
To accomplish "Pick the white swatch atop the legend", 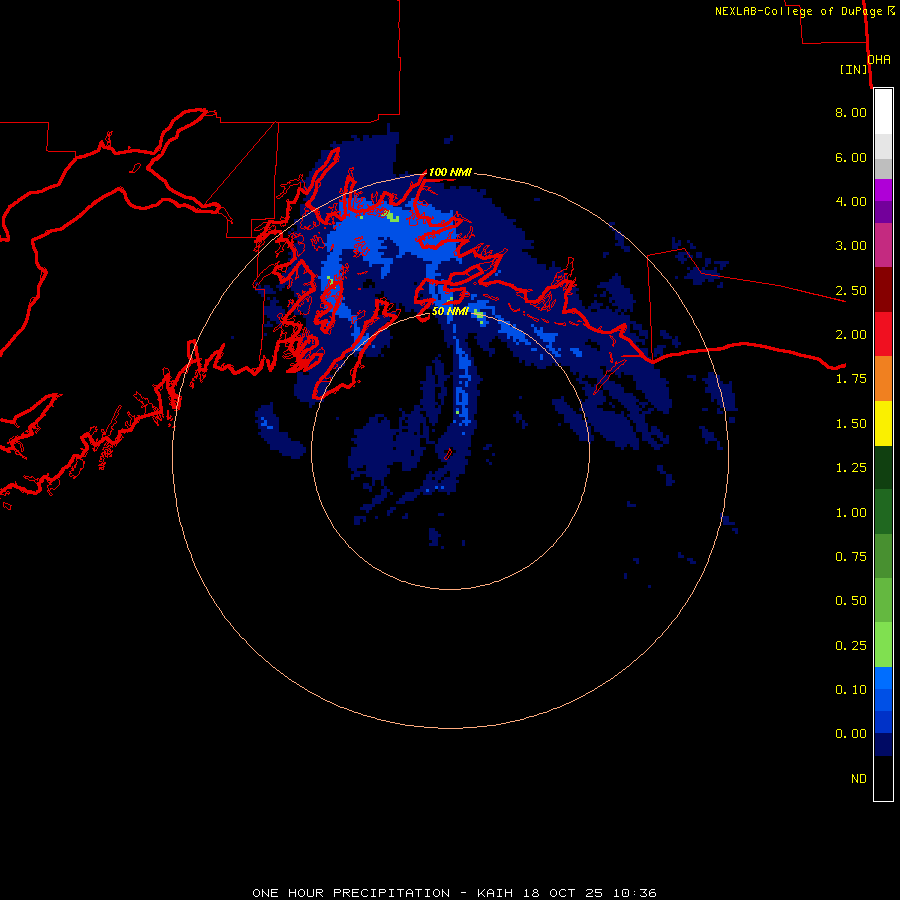I will click(883, 112).
